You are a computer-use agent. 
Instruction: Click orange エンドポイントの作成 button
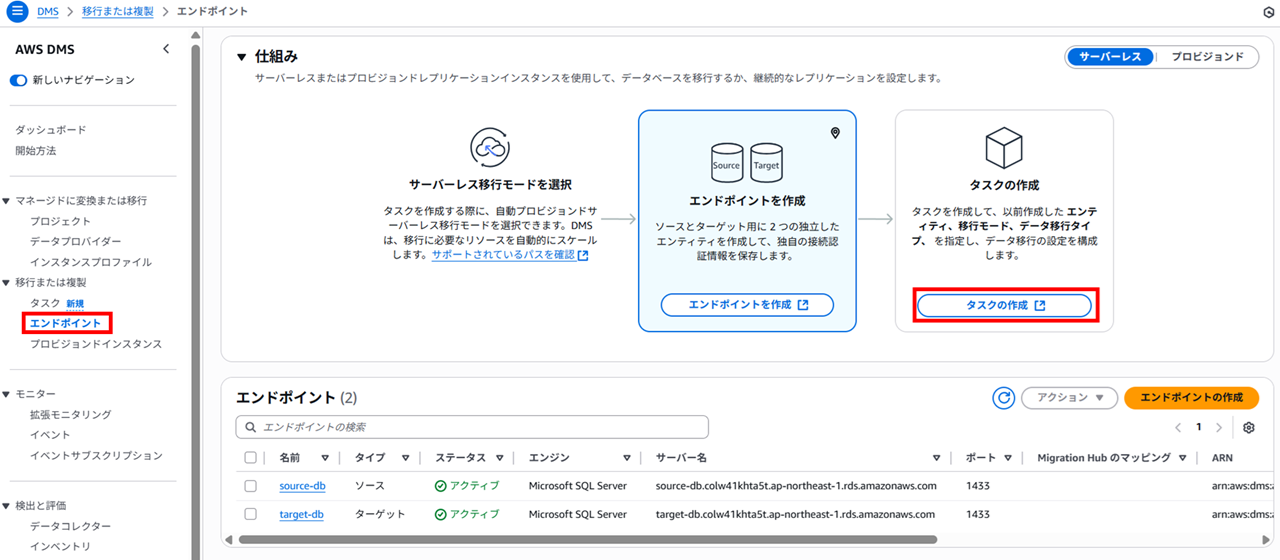click(x=1191, y=398)
